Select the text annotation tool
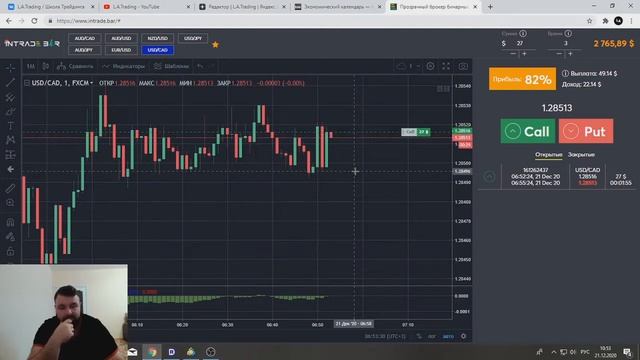The image size is (640, 360). 10,126
